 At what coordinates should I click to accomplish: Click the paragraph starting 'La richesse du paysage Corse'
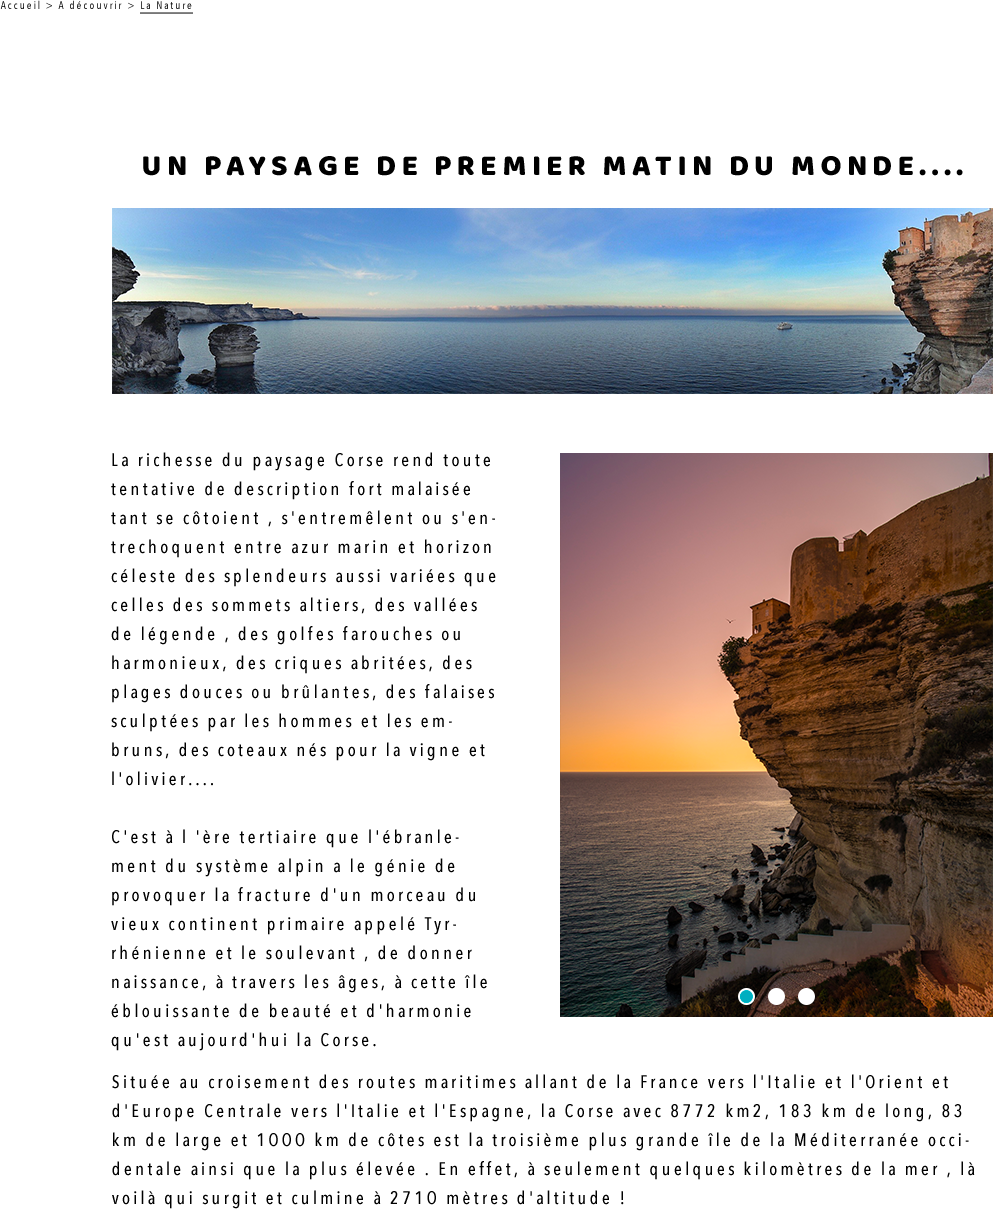304,620
